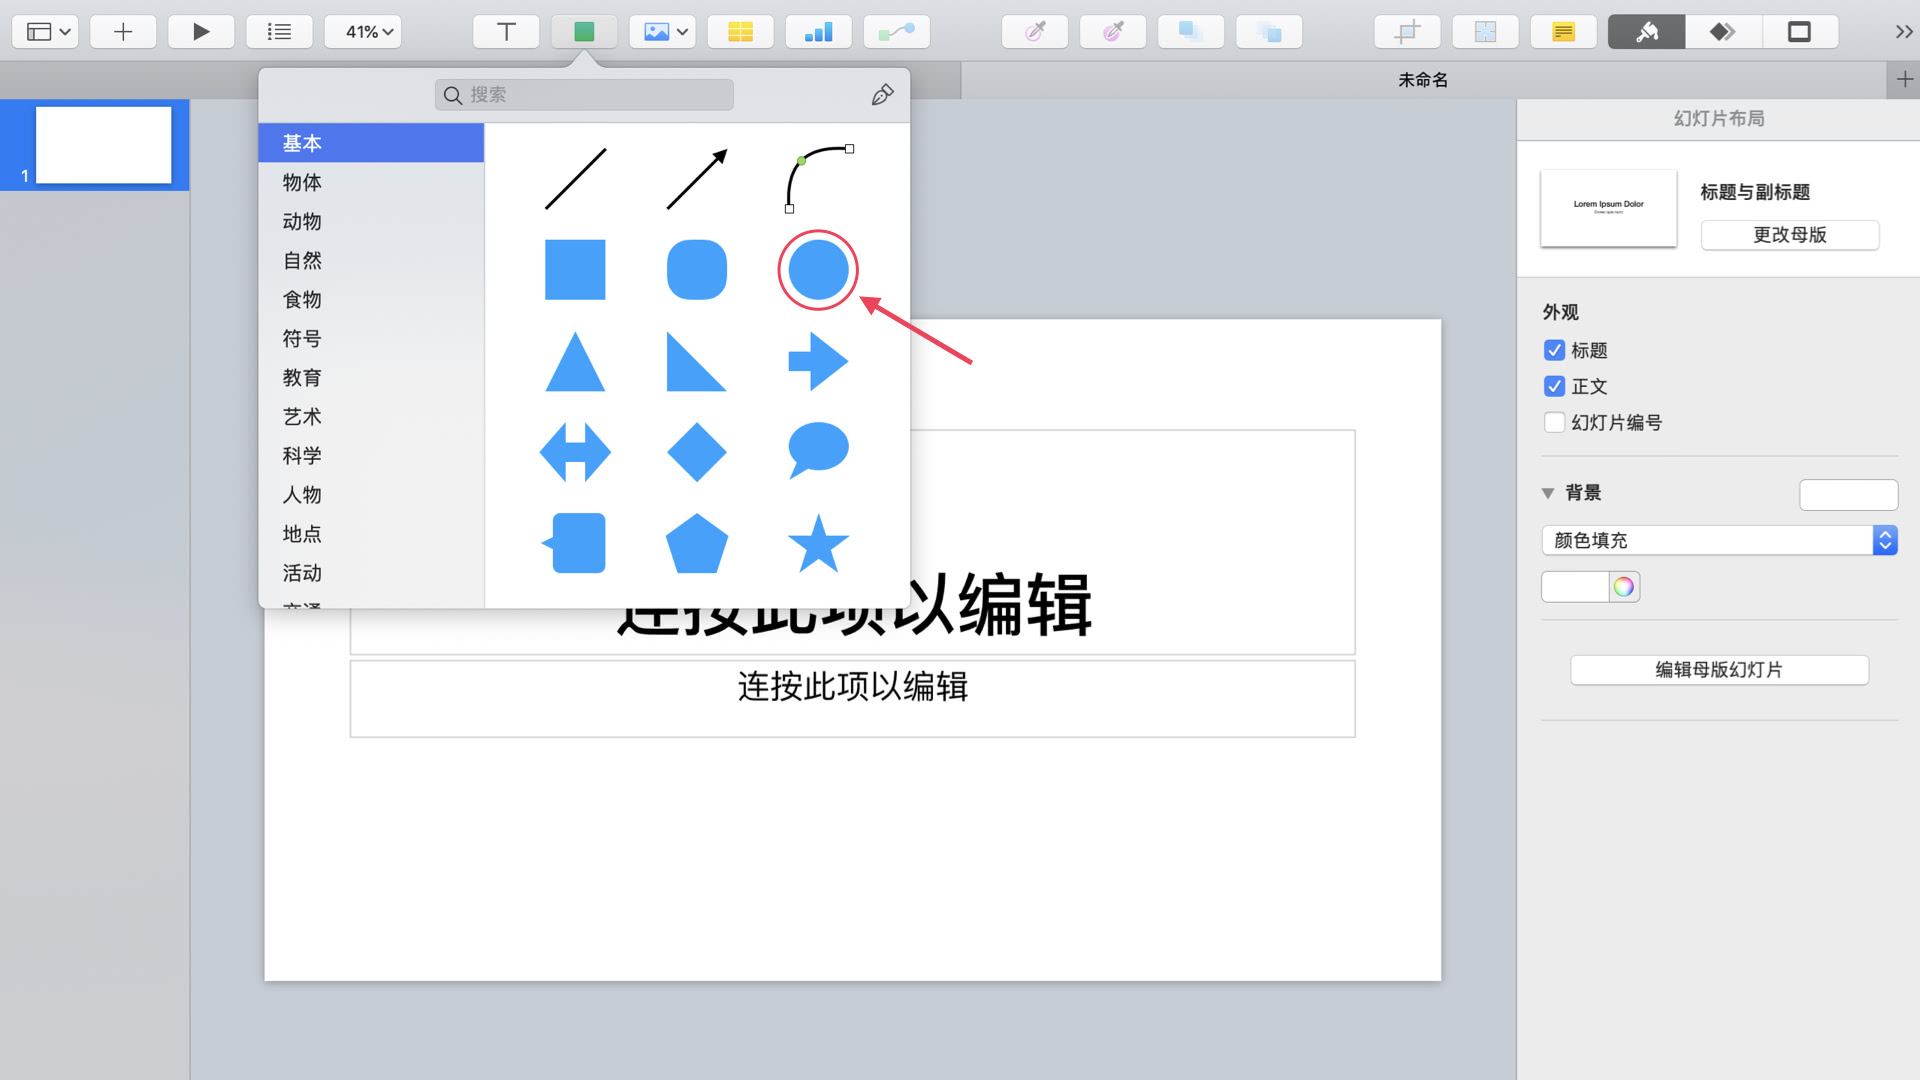Open the chart insertion tool
Image resolution: width=1920 pixels, height=1080 pixels.
[818, 31]
